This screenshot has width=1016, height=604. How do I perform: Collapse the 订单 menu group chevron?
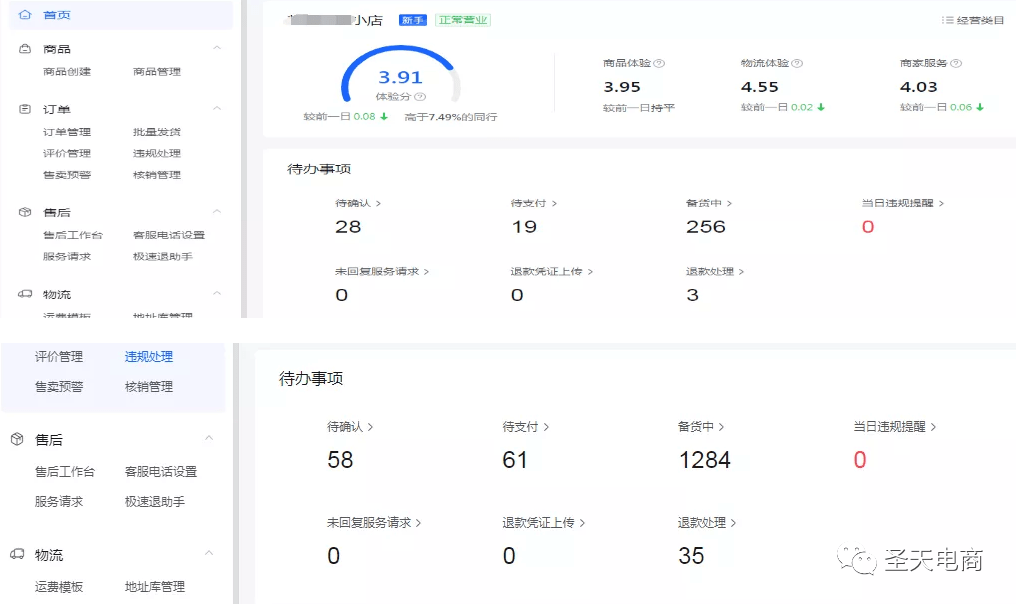(217, 108)
